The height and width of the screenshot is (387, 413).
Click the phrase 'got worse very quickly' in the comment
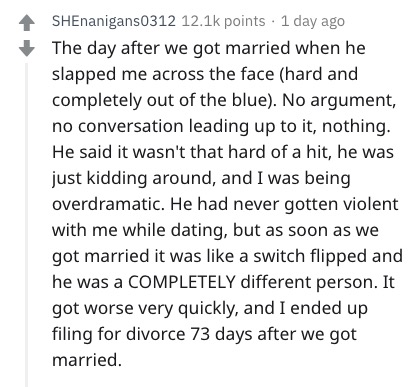[145, 308]
